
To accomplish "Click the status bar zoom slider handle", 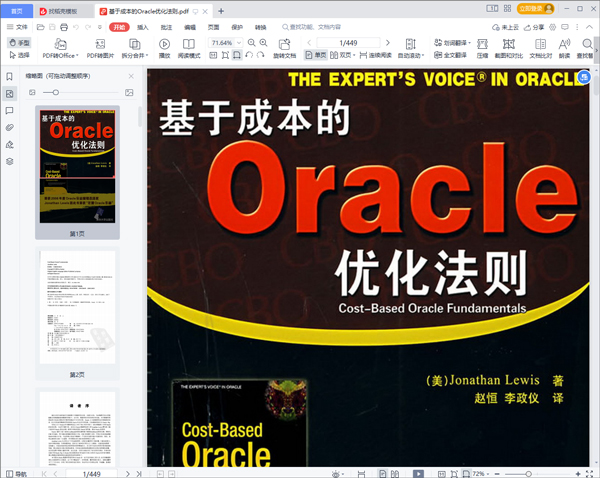I will coord(529,474).
